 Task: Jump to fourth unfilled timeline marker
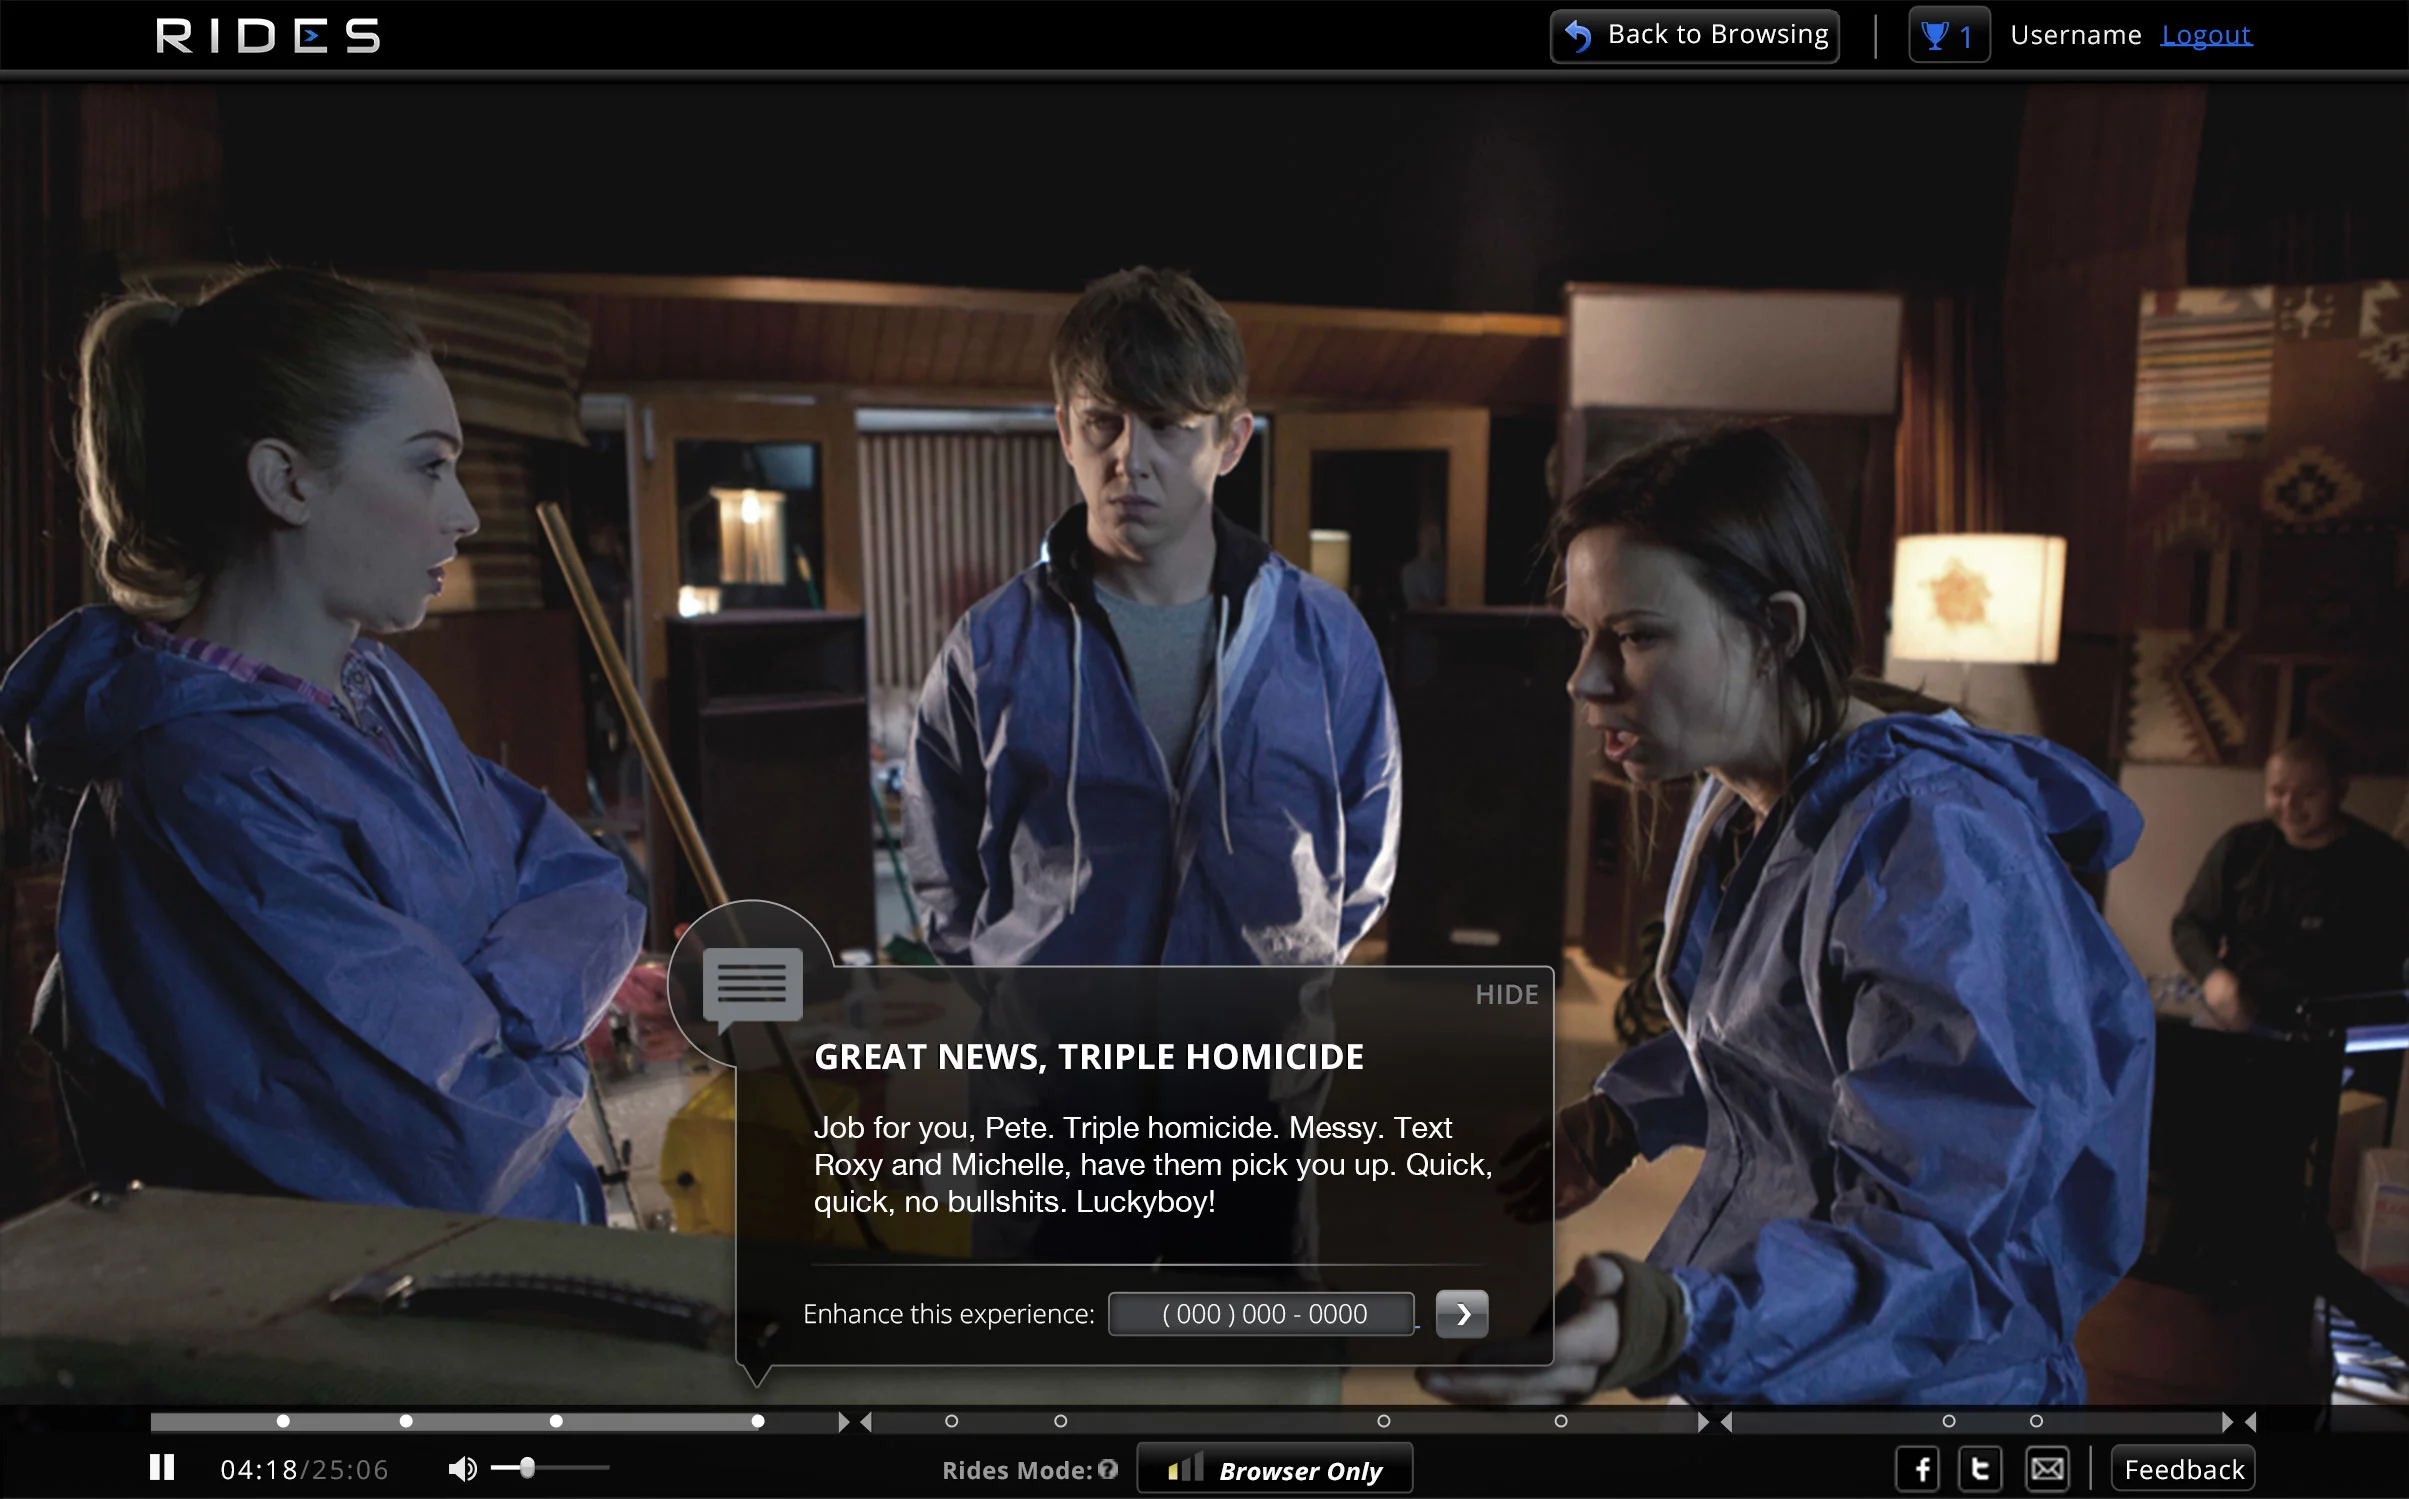(1561, 1421)
